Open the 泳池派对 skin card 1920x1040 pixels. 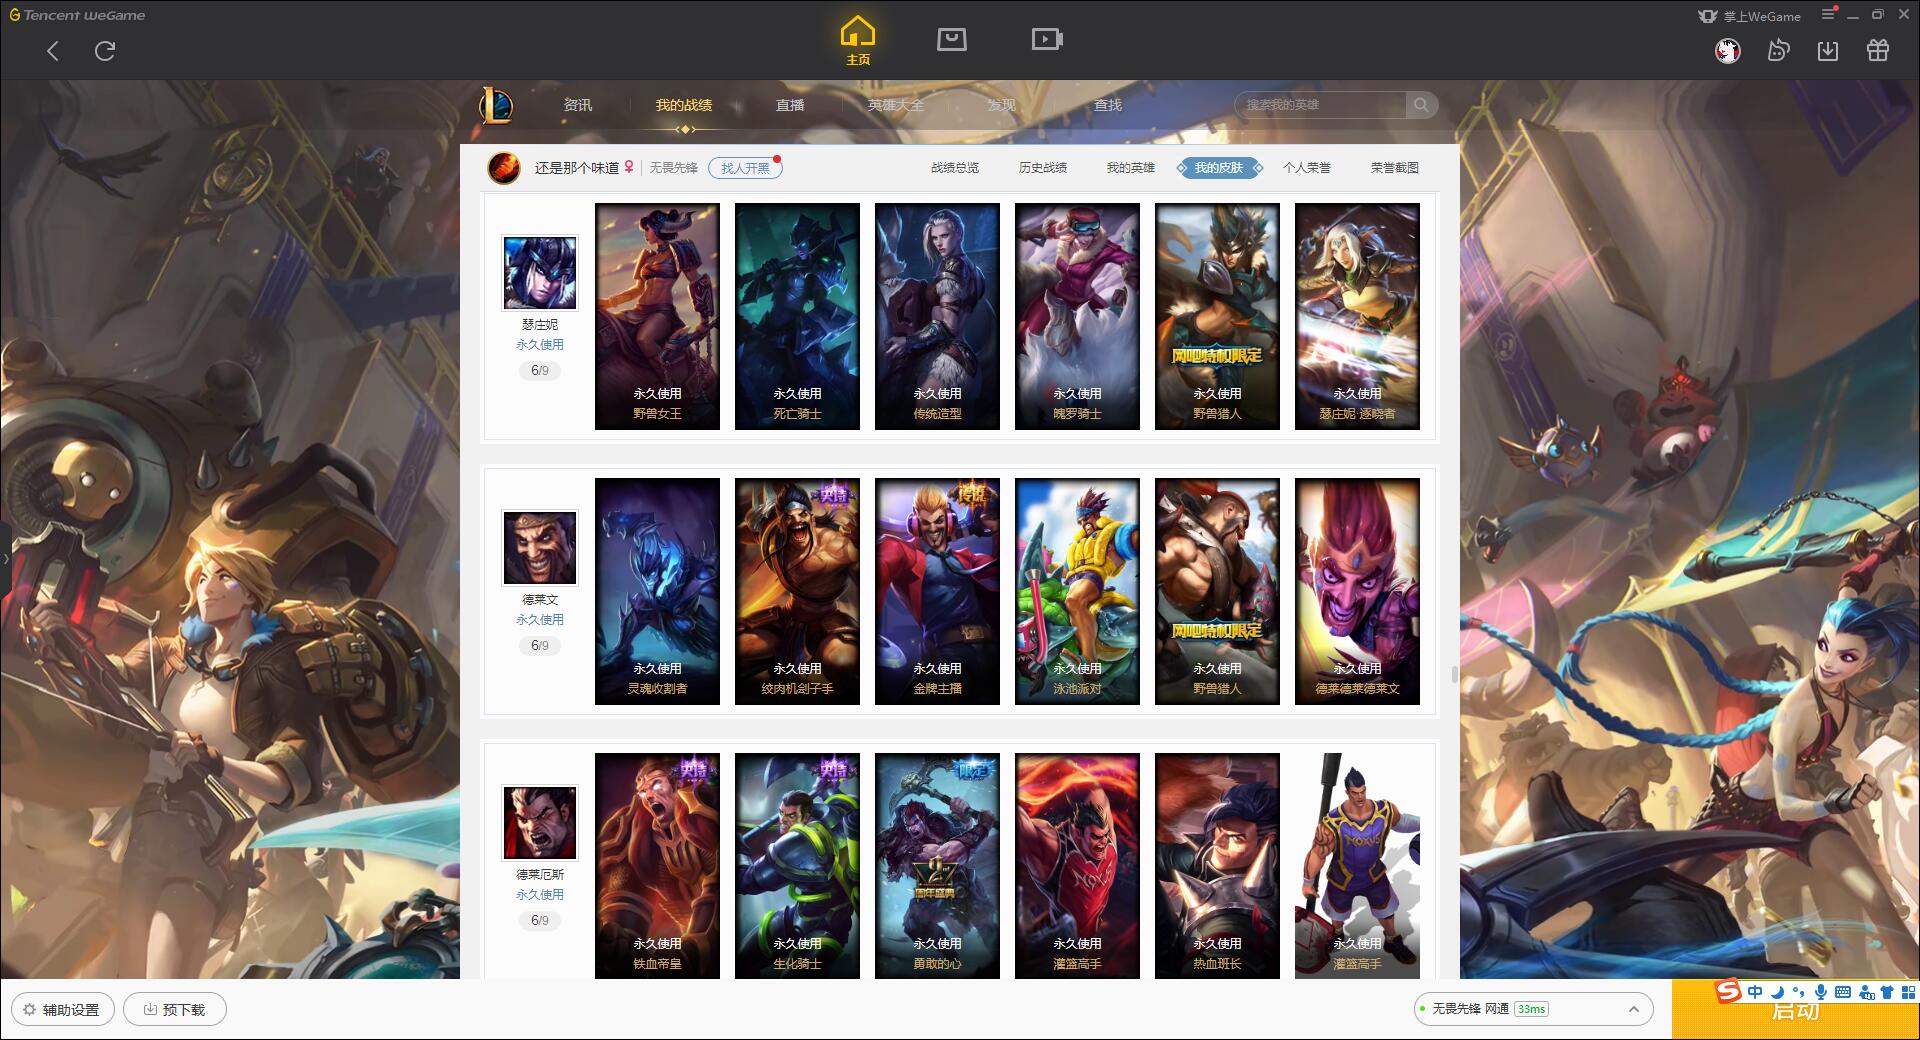point(1077,591)
